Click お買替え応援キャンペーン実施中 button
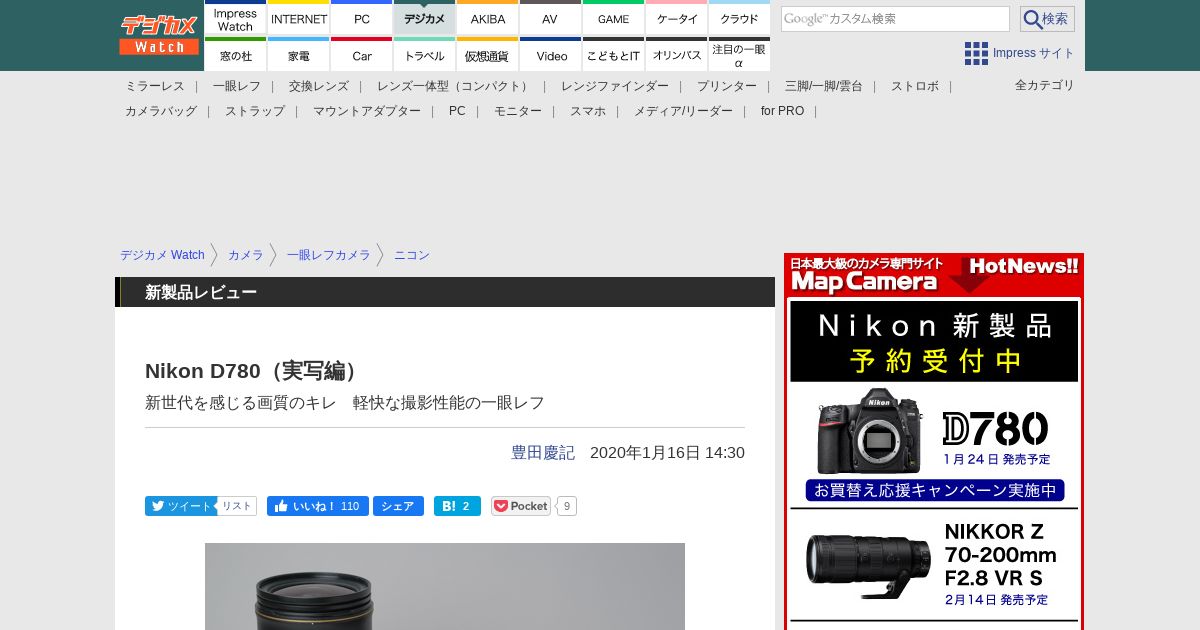 point(935,491)
